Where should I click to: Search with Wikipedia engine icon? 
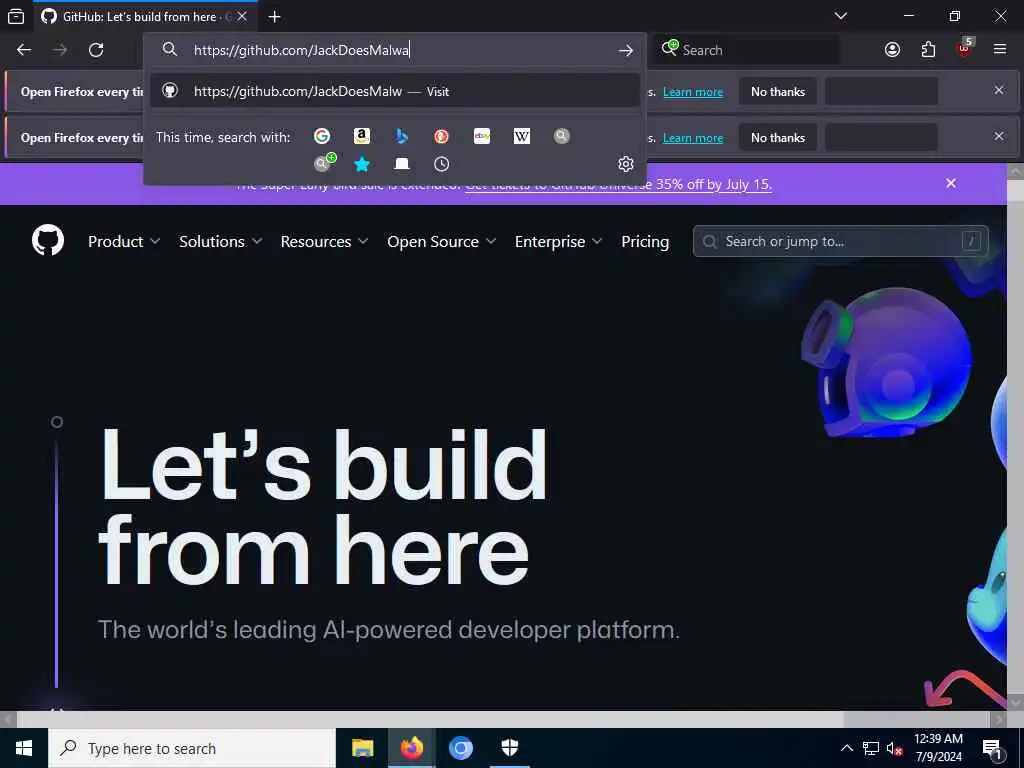(x=522, y=136)
